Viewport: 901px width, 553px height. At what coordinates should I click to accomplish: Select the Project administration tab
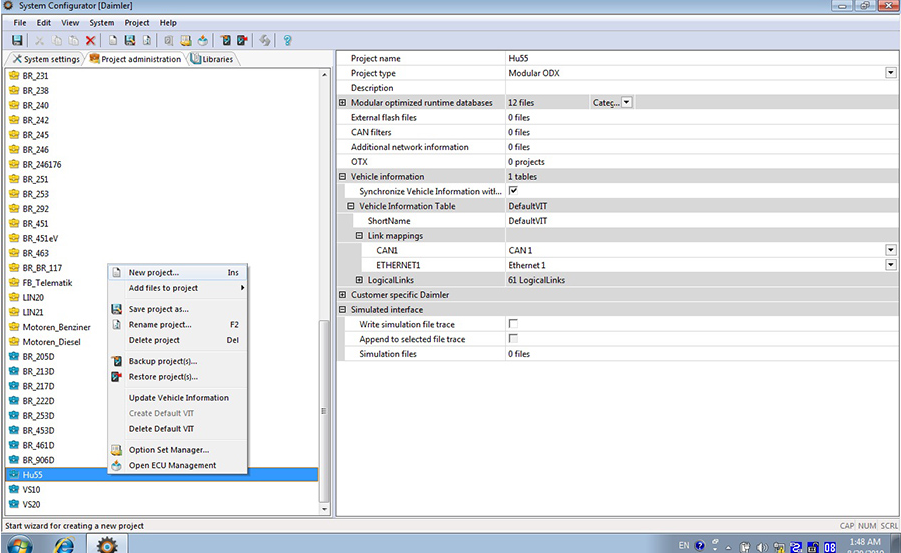[135, 59]
